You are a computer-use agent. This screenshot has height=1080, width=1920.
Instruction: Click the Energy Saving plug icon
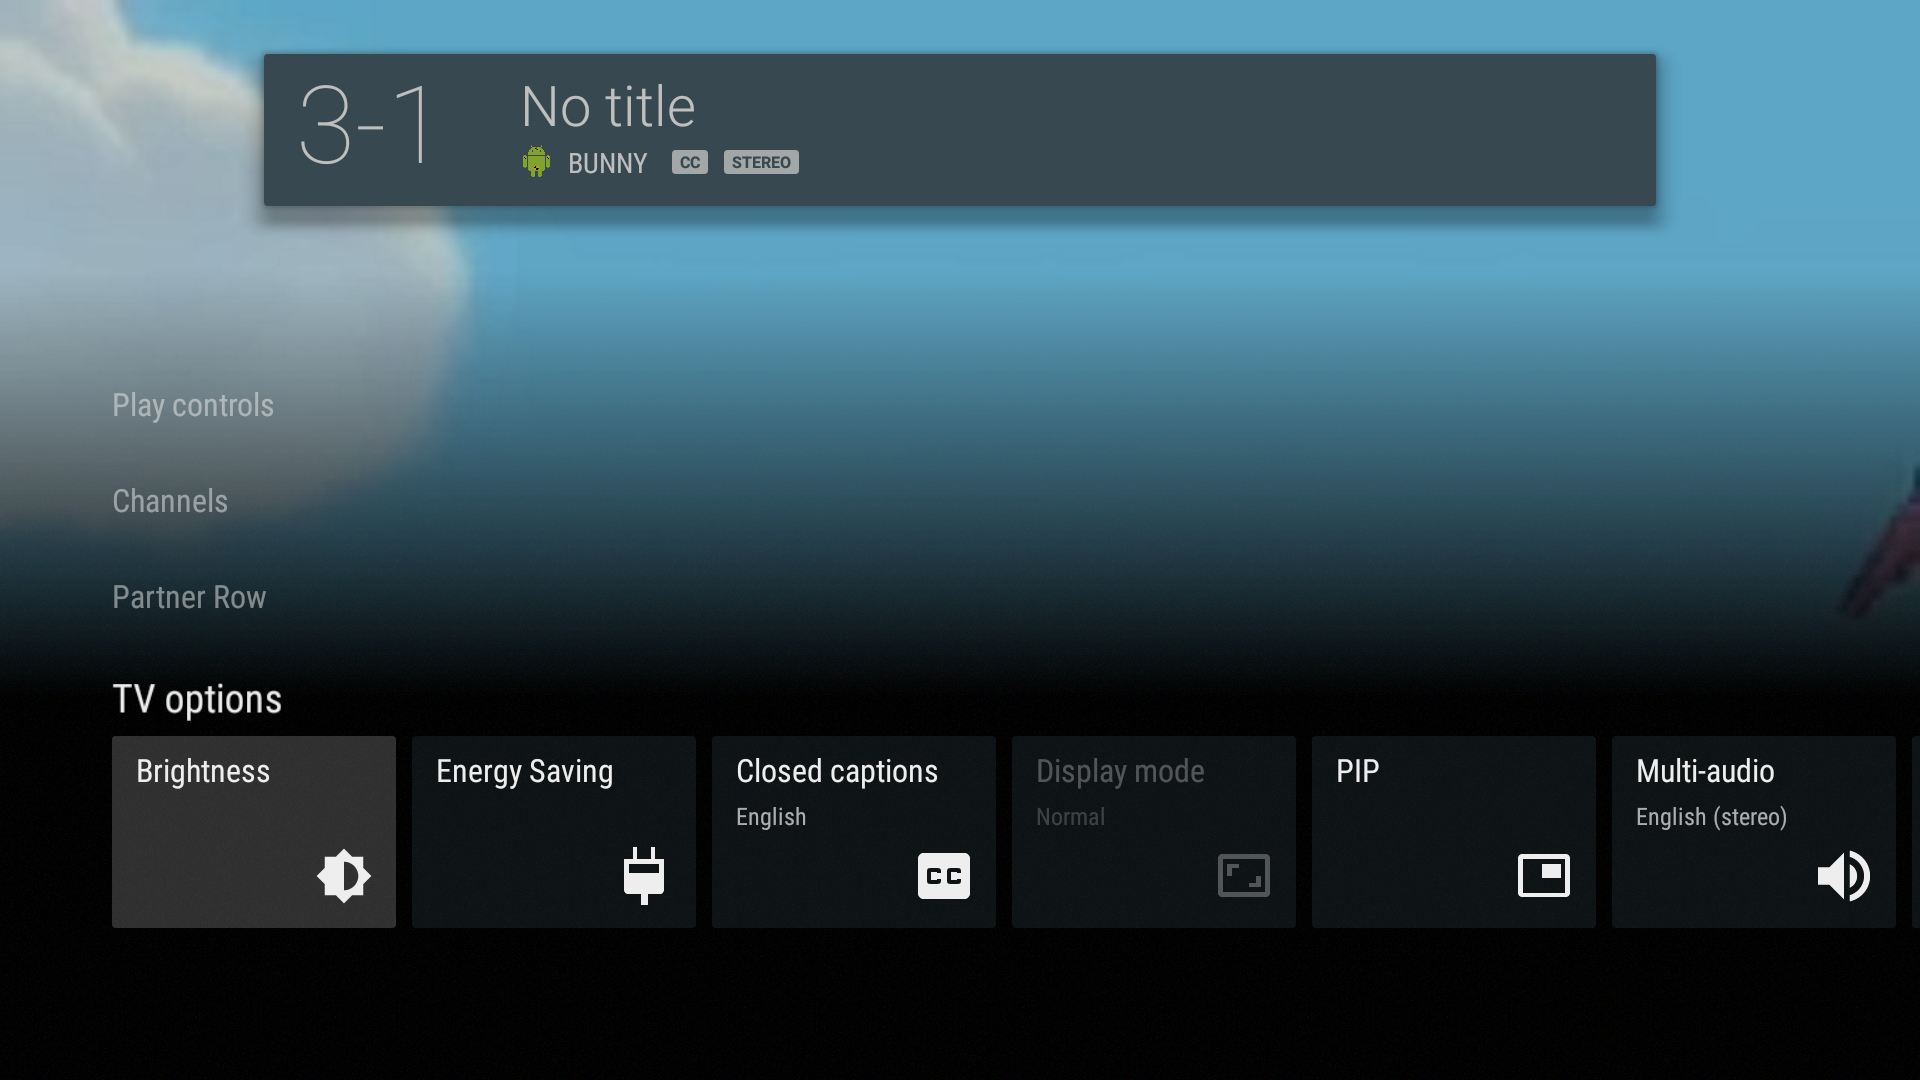click(x=645, y=876)
